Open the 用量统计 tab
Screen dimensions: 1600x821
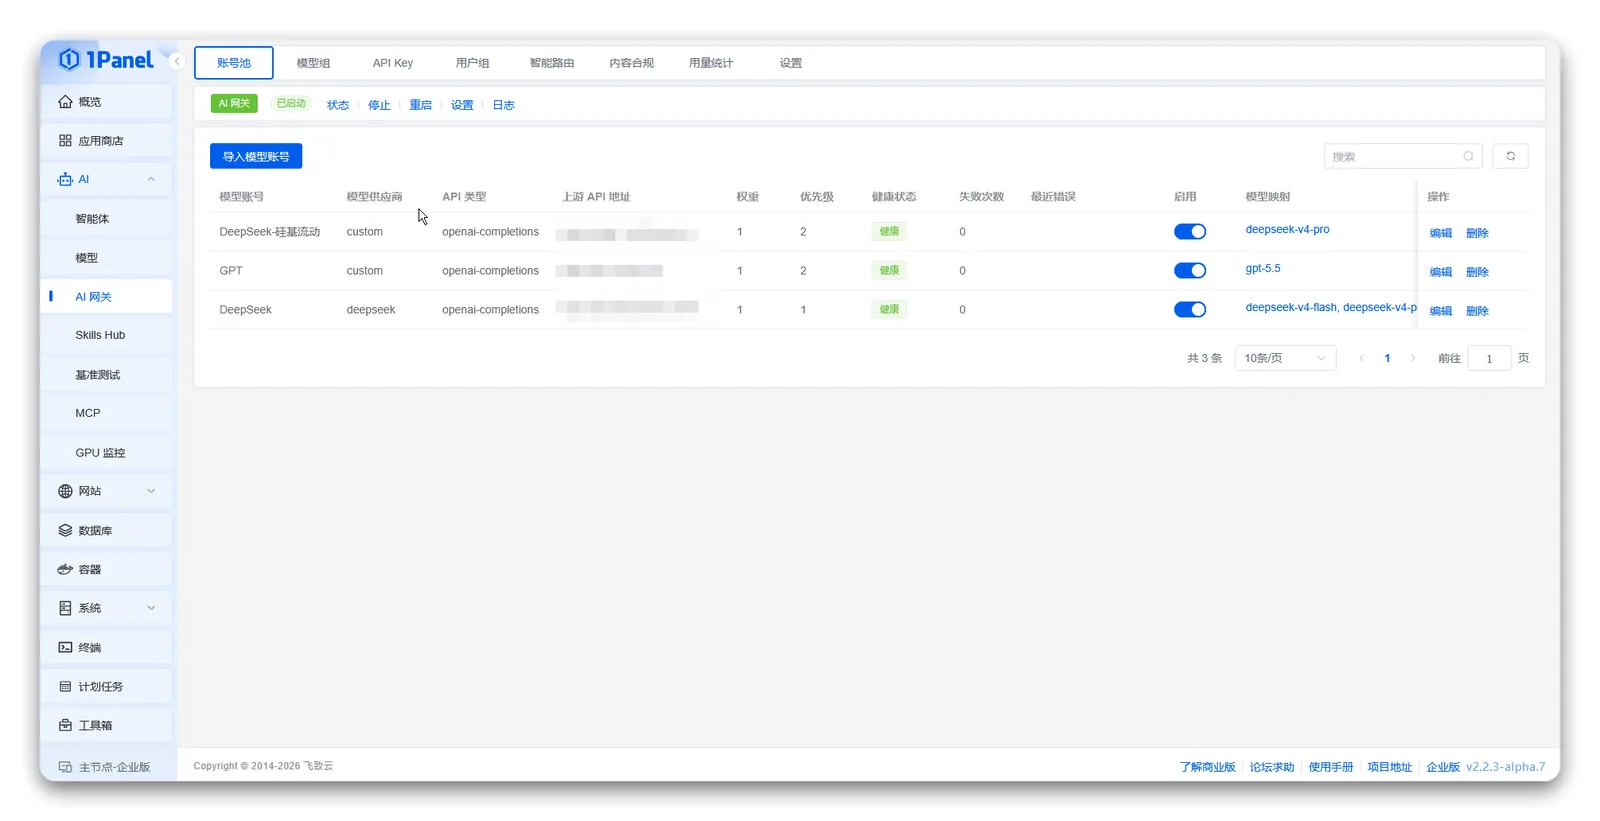point(711,63)
